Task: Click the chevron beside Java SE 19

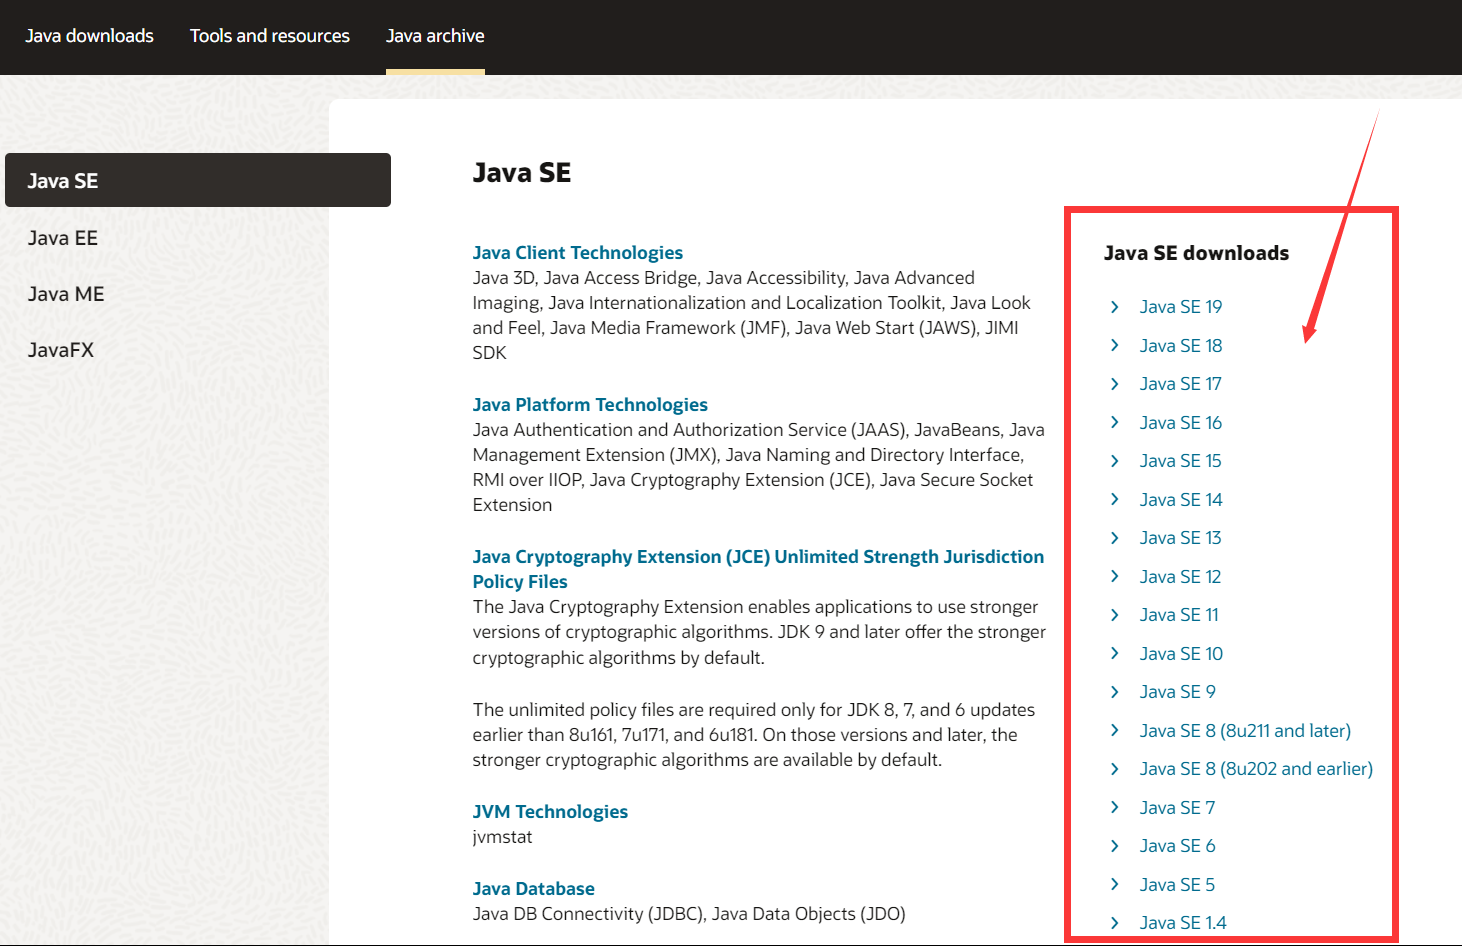Action: [x=1115, y=307]
